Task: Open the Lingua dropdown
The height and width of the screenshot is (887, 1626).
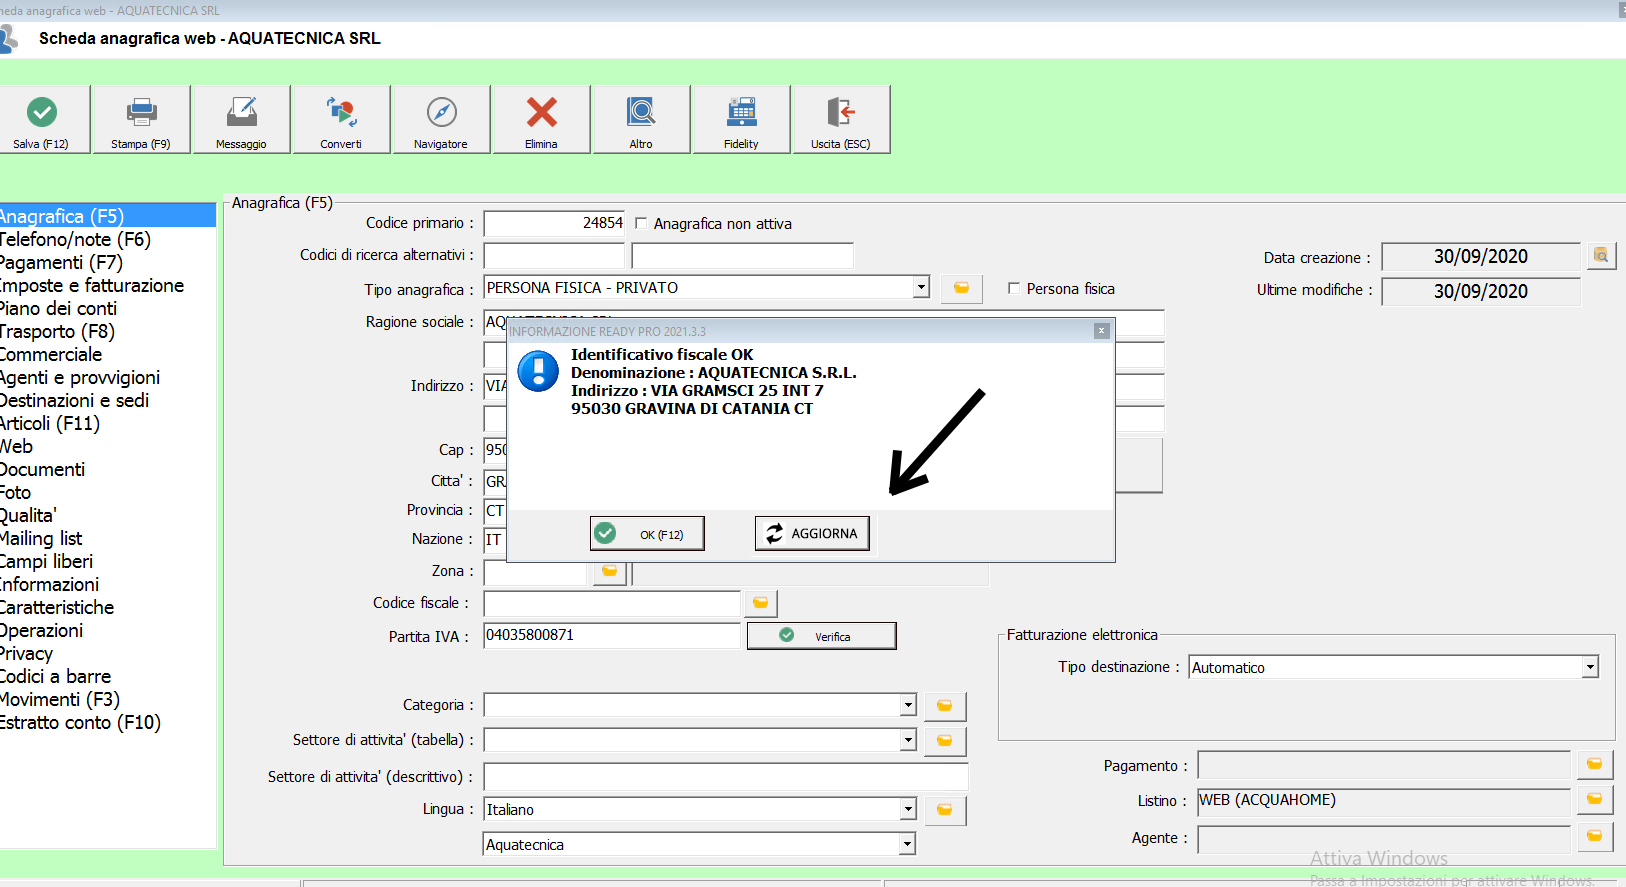Action: click(908, 809)
